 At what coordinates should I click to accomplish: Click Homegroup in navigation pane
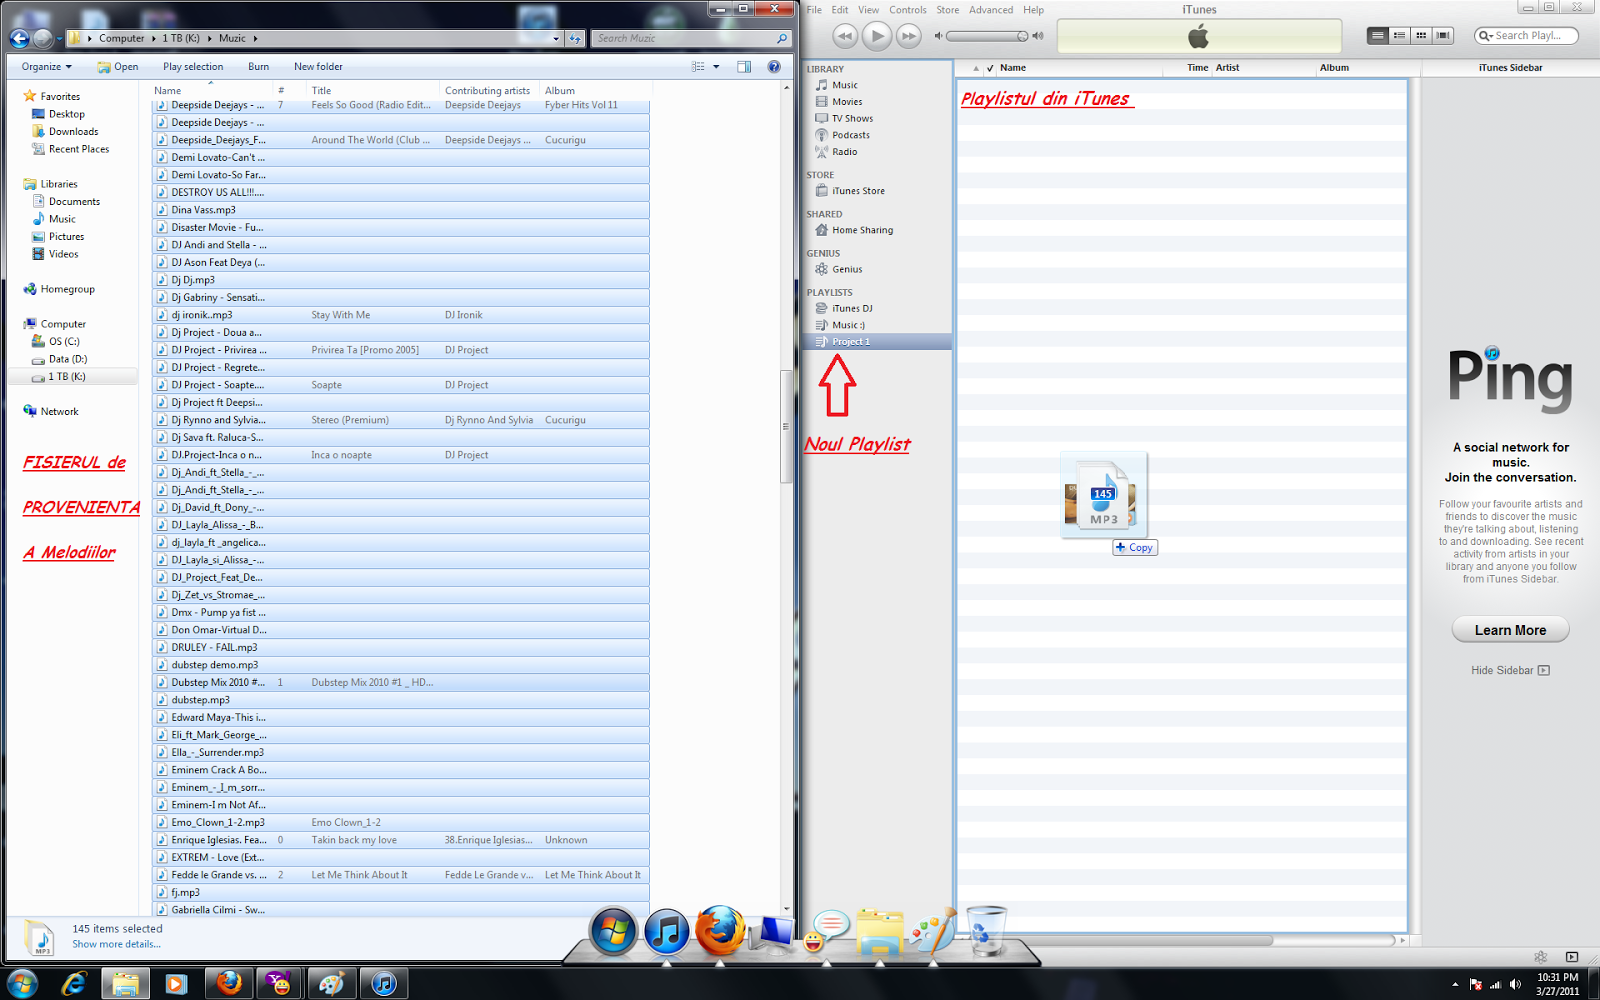pos(59,289)
